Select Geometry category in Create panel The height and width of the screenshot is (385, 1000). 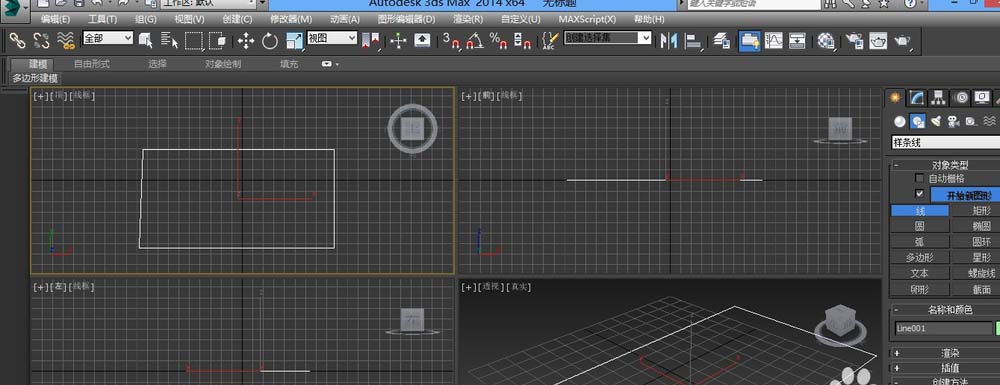click(x=900, y=121)
